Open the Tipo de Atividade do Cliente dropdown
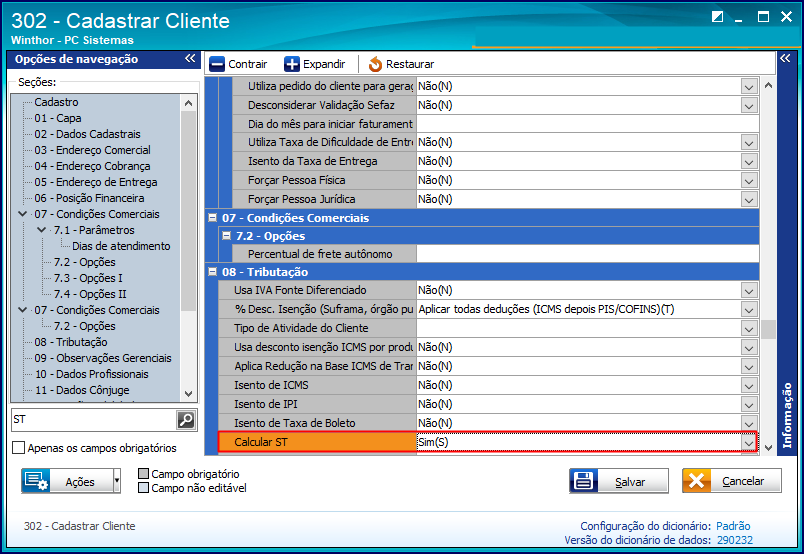 click(749, 328)
